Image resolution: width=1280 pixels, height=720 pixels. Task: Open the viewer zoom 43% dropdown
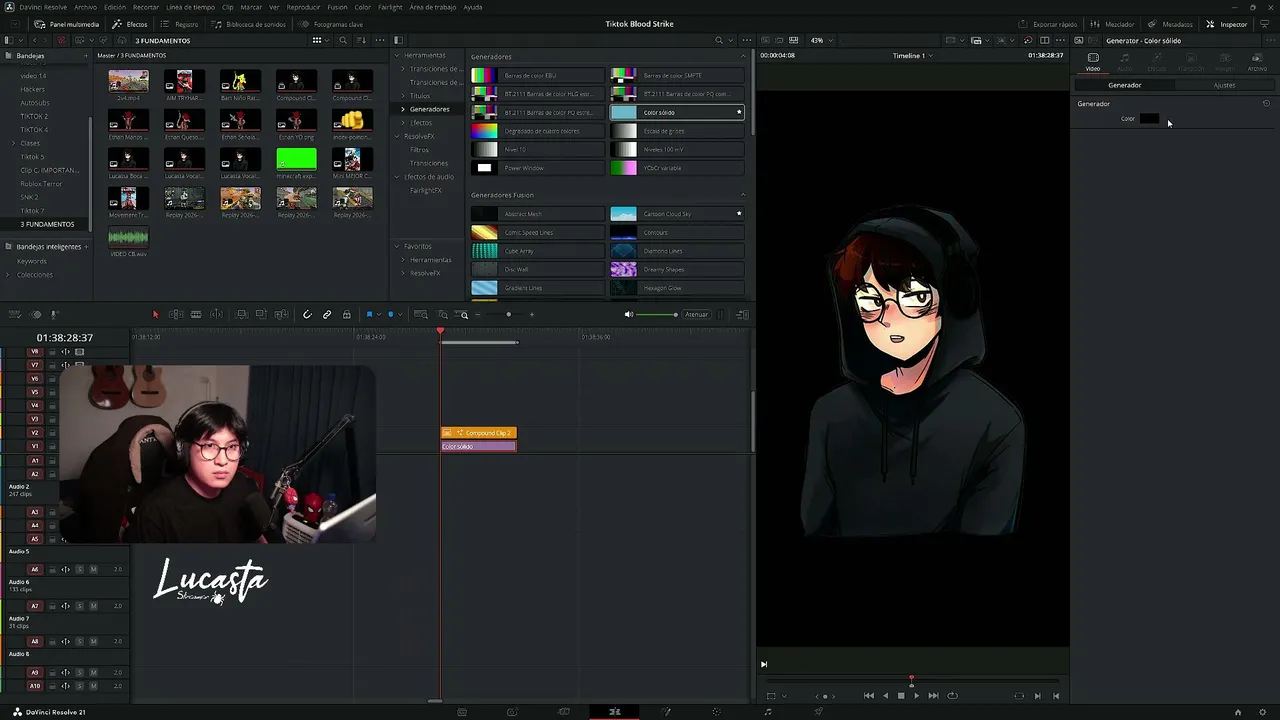pos(821,41)
